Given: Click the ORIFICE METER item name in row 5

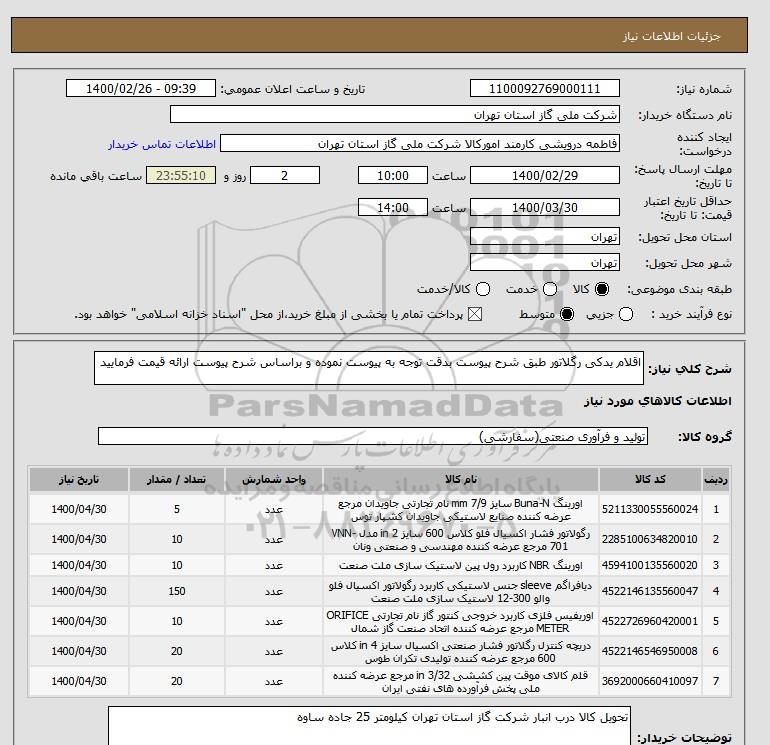Looking at the screenshot, I should click(461, 621).
